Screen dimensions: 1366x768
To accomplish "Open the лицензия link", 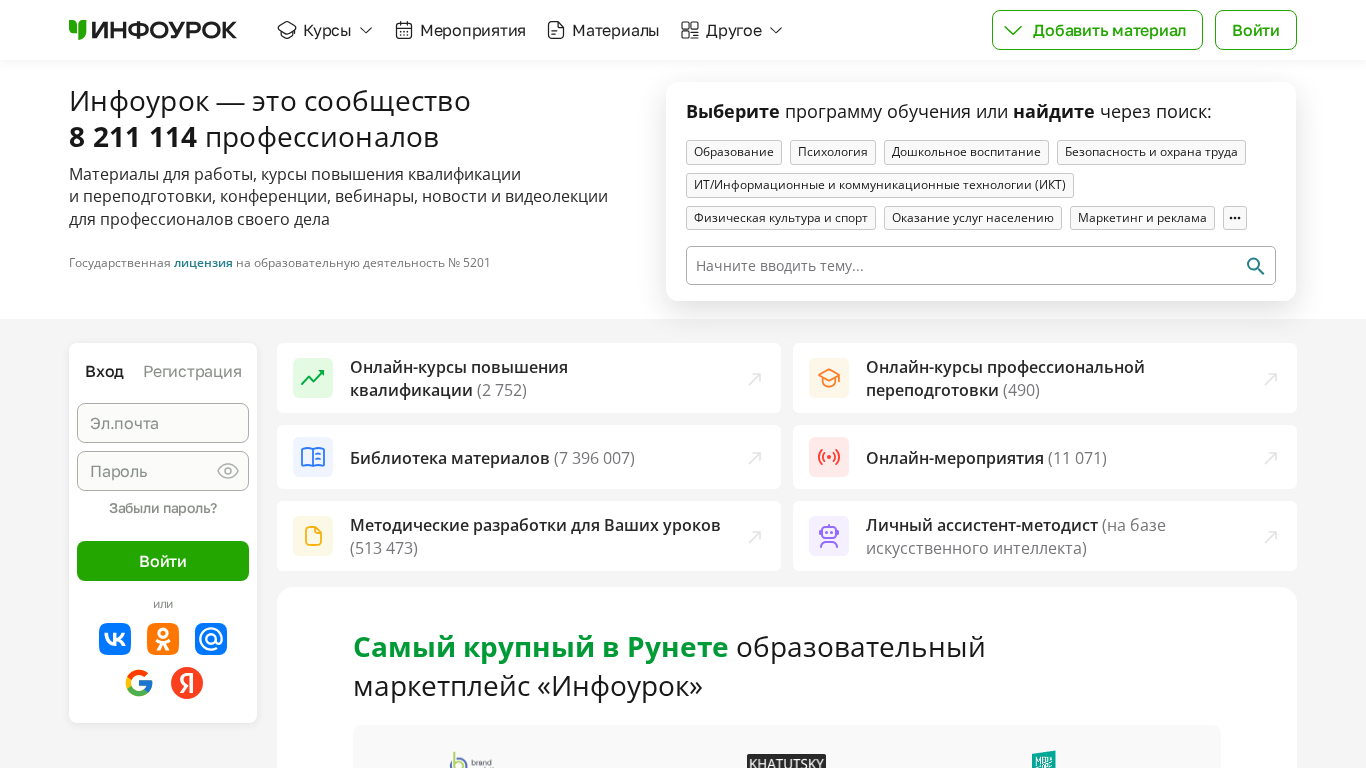I will pos(203,263).
